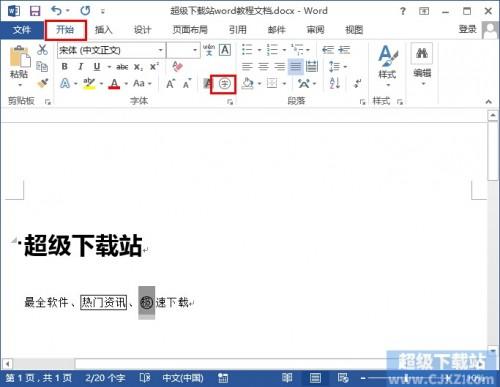The image size is (500, 387).
Task: Increase the paragraph indent
Action: click(344, 50)
